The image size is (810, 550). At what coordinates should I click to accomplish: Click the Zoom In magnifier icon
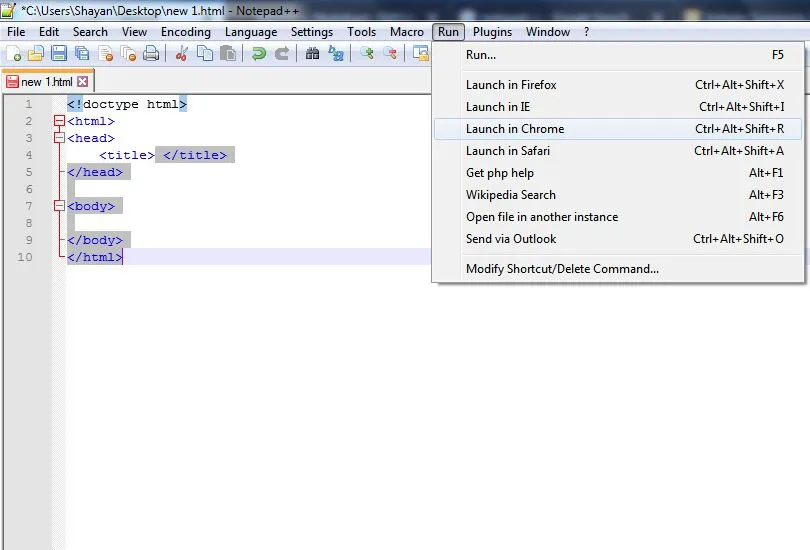click(x=367, y=53)
